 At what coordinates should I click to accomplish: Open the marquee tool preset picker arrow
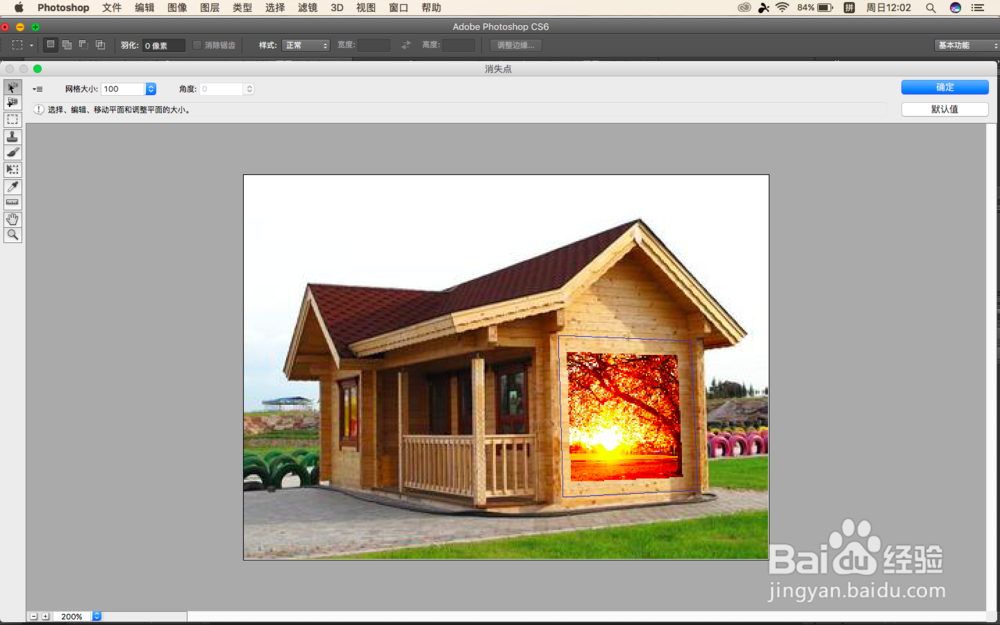click(31, 45)
